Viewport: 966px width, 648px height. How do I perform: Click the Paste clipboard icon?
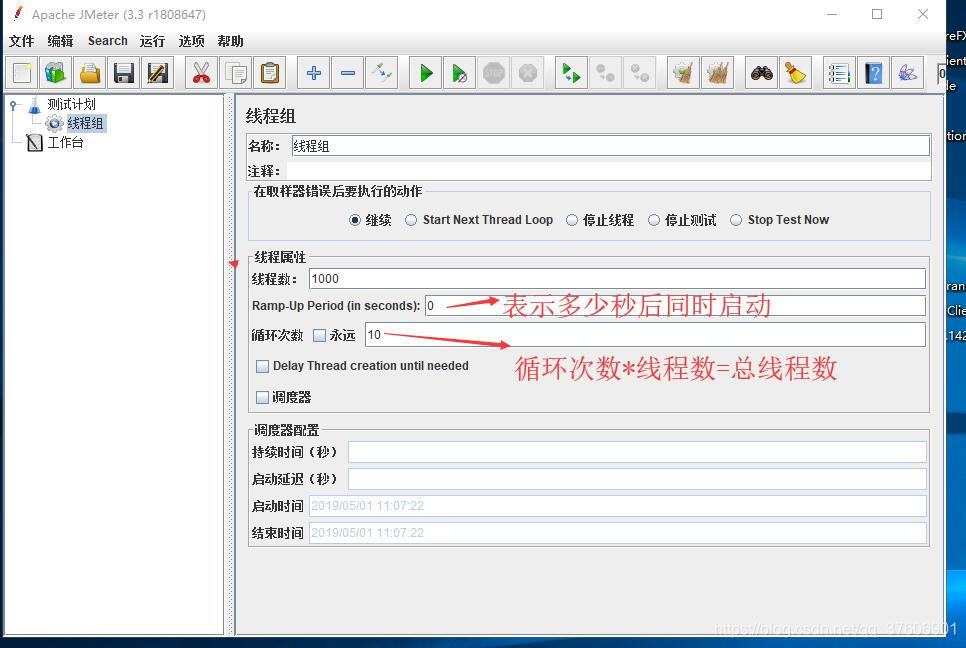[270, 73]
